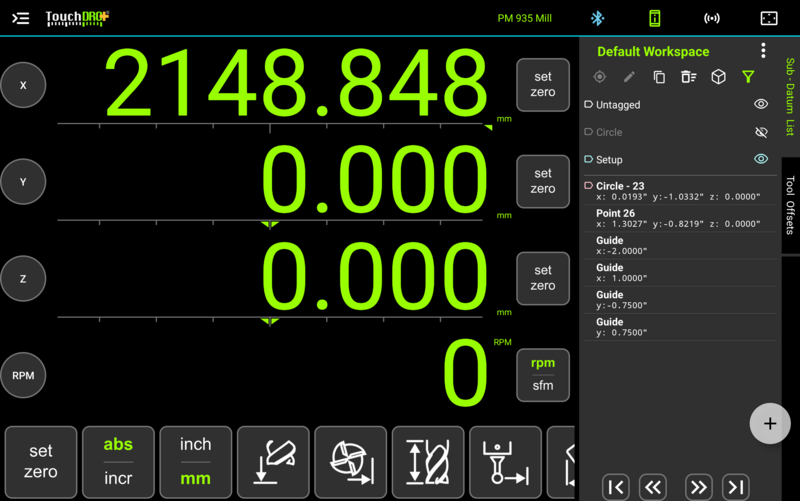Select the Untagged tag row

[680, 105]
